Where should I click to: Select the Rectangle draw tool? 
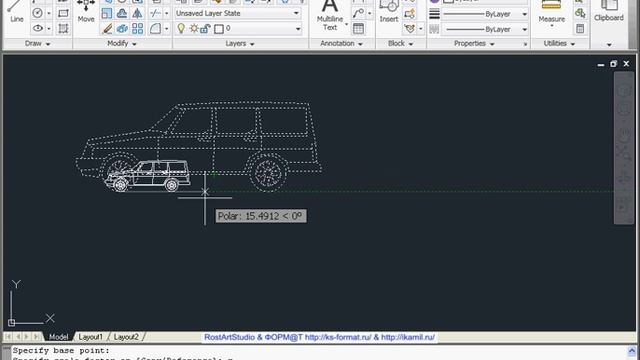point(63,13)
